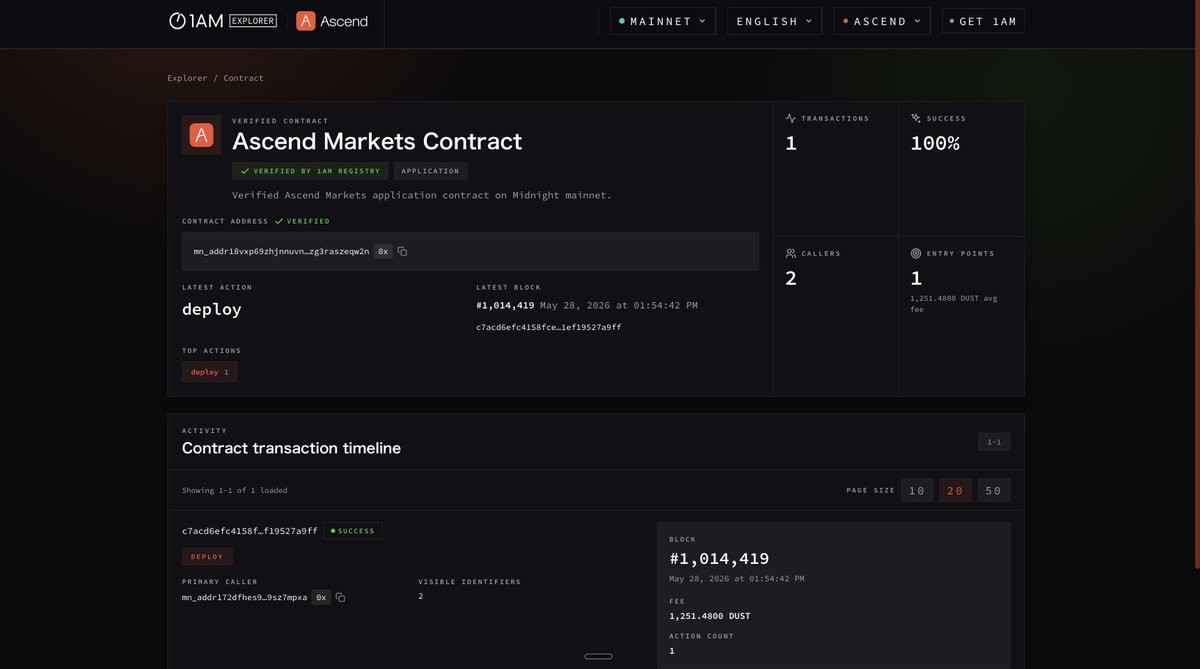The image size is (1200, 669).
Task: Click the Success sparkle icon
Action: pos(916,118)
